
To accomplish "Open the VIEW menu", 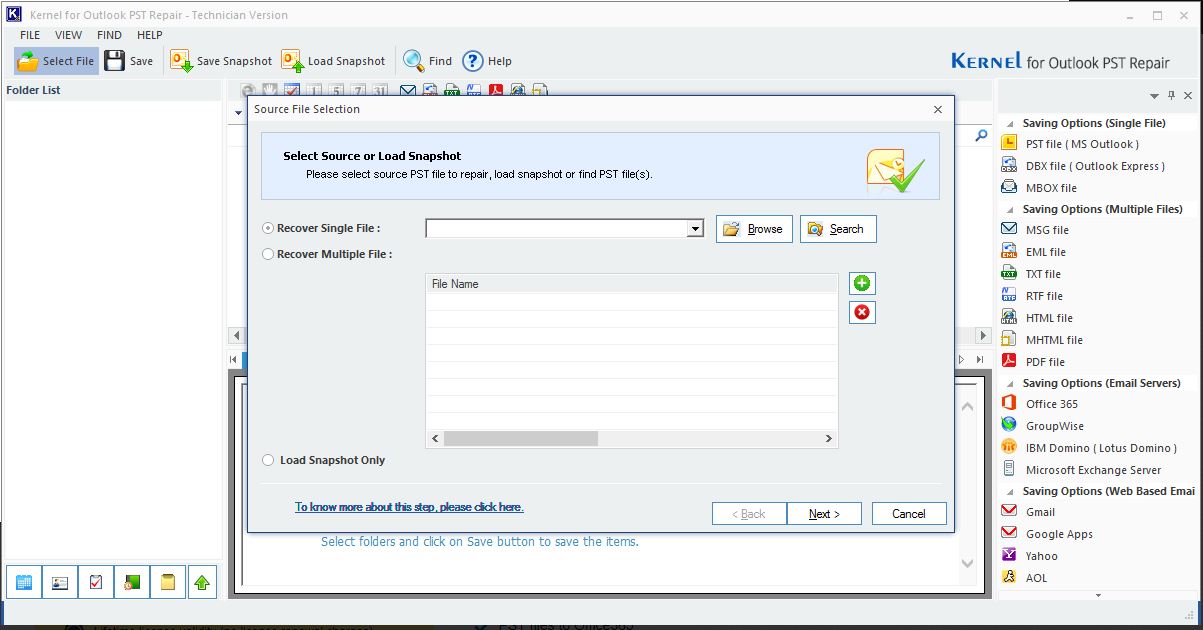I will click(x=69, y=35).
